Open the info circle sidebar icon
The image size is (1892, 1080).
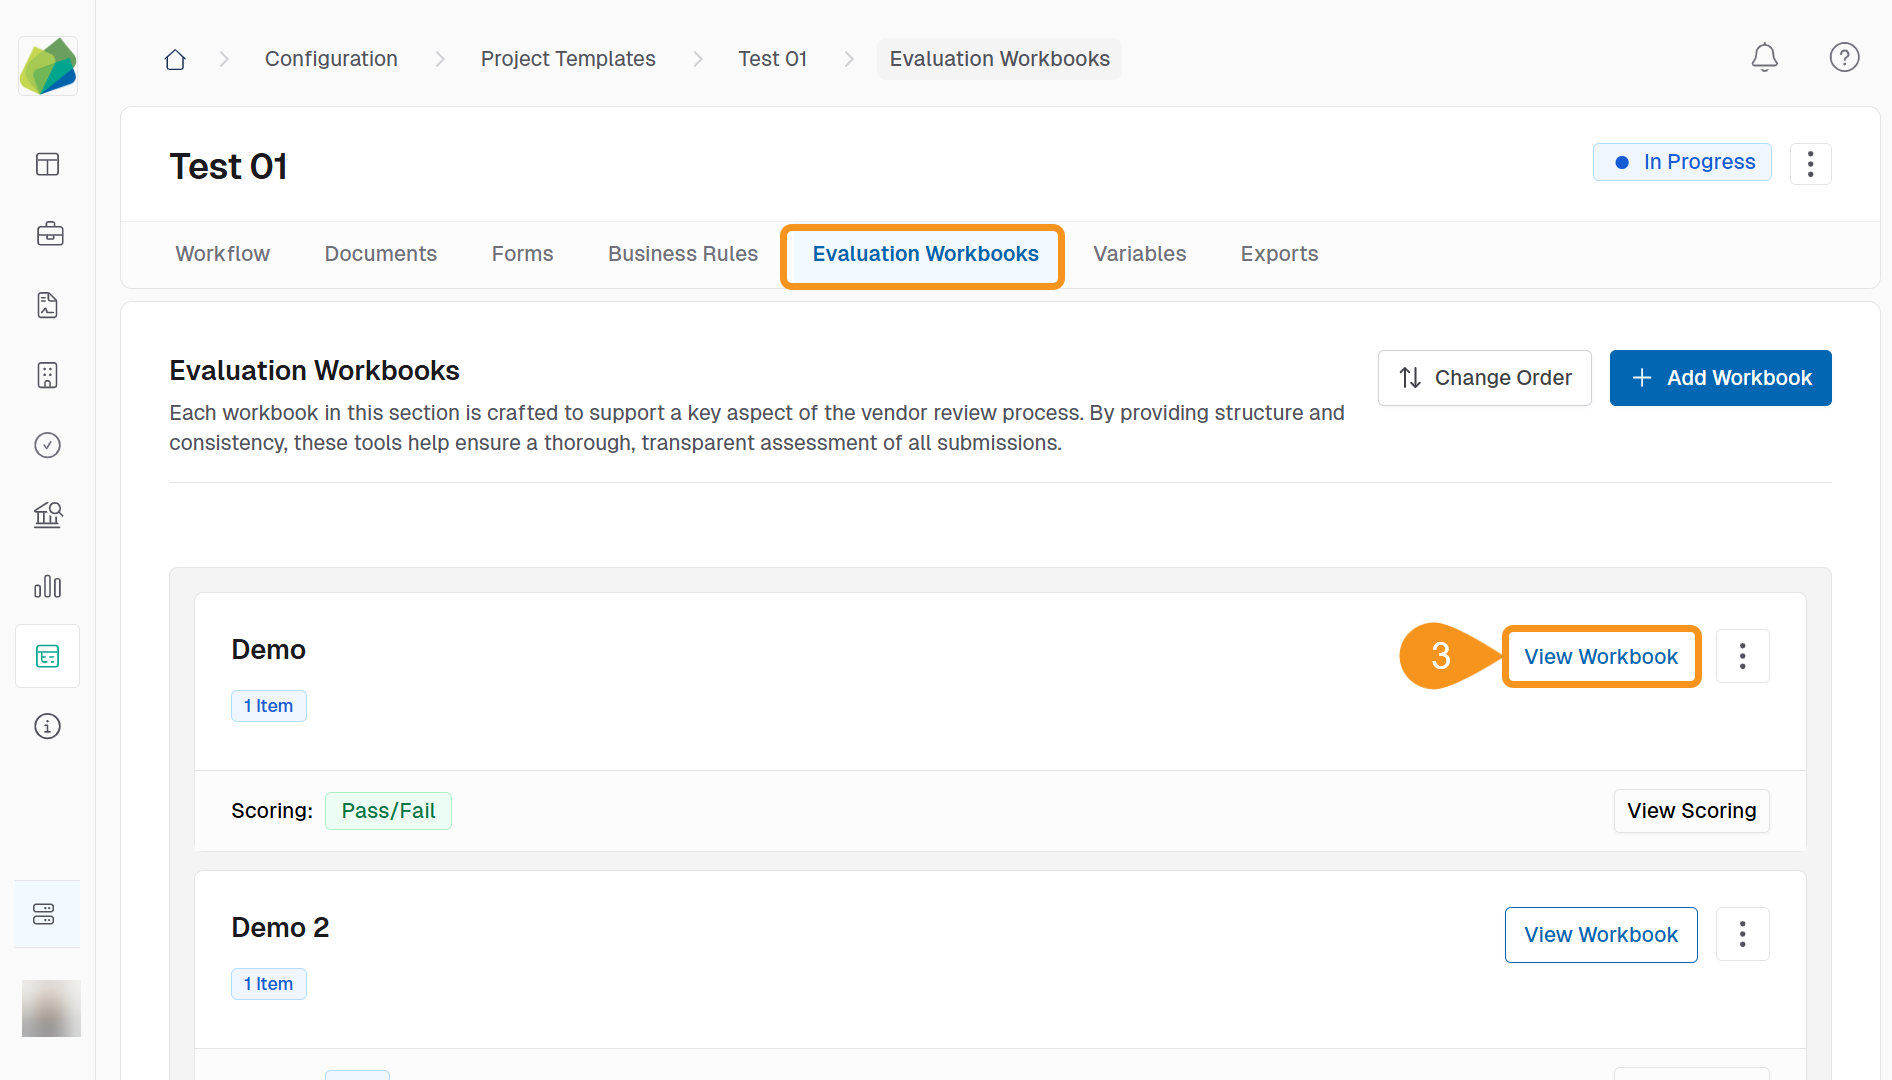tap(48, 726)
